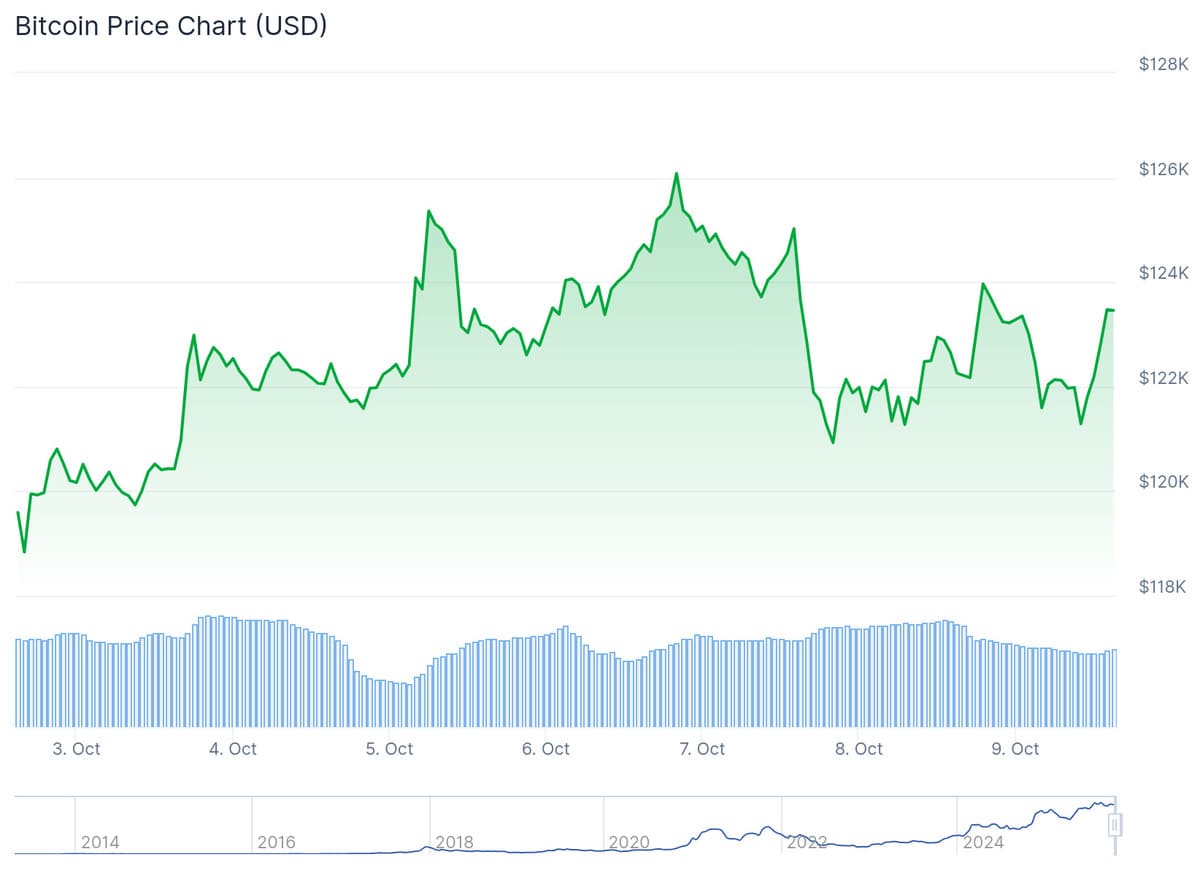The image size is (1200, 876).
Task: Click the highest peak of the price line
Action: (676, 174)
